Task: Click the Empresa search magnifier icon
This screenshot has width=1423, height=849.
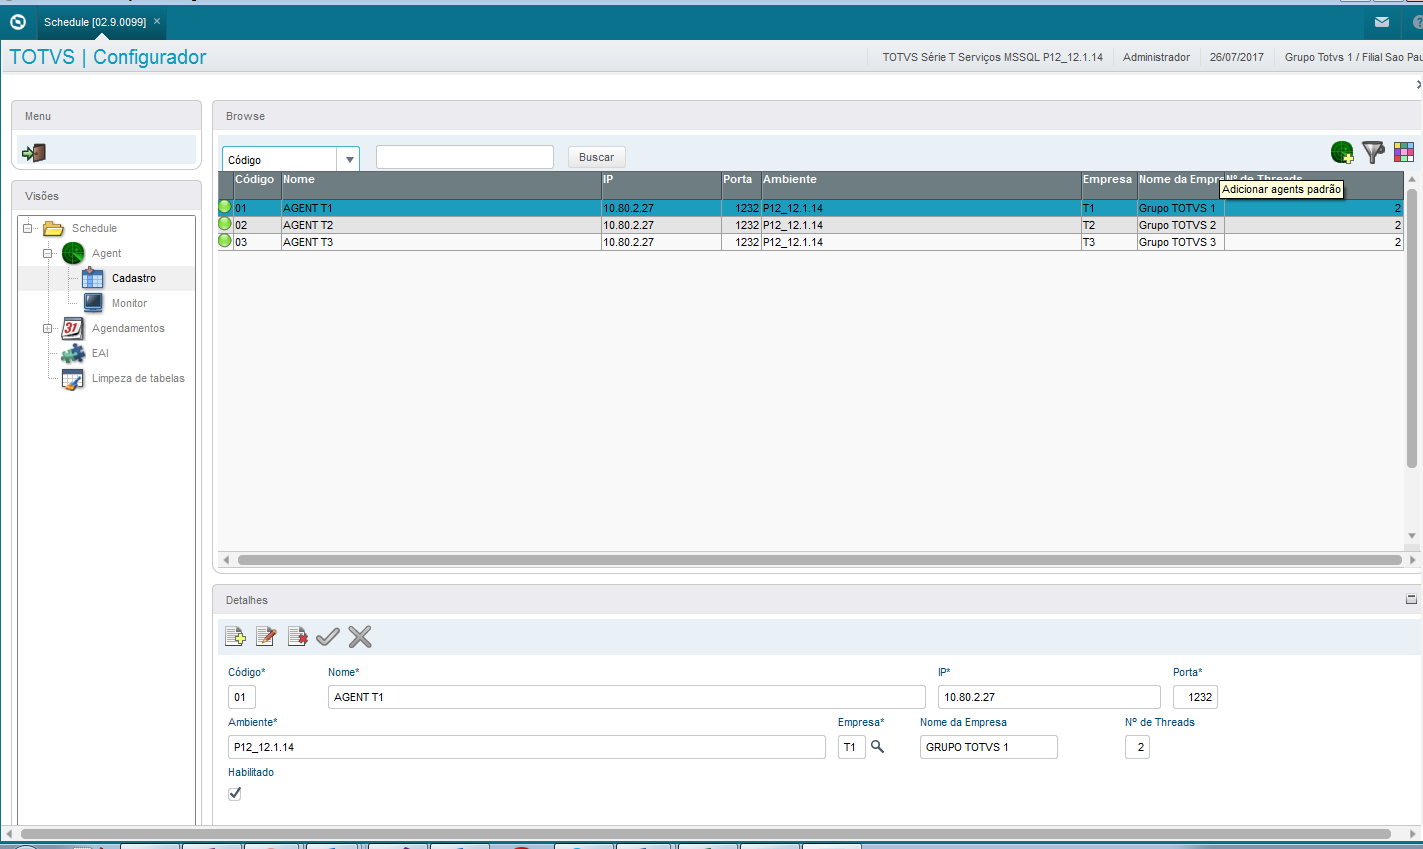Action: pyautogui.click(x=877, y=747)
